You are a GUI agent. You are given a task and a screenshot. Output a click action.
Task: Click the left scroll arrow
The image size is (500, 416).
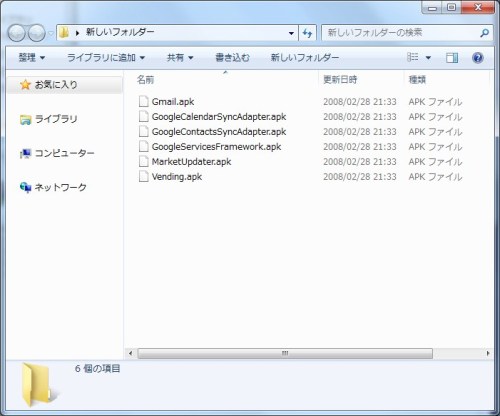[x=130, y=353]
